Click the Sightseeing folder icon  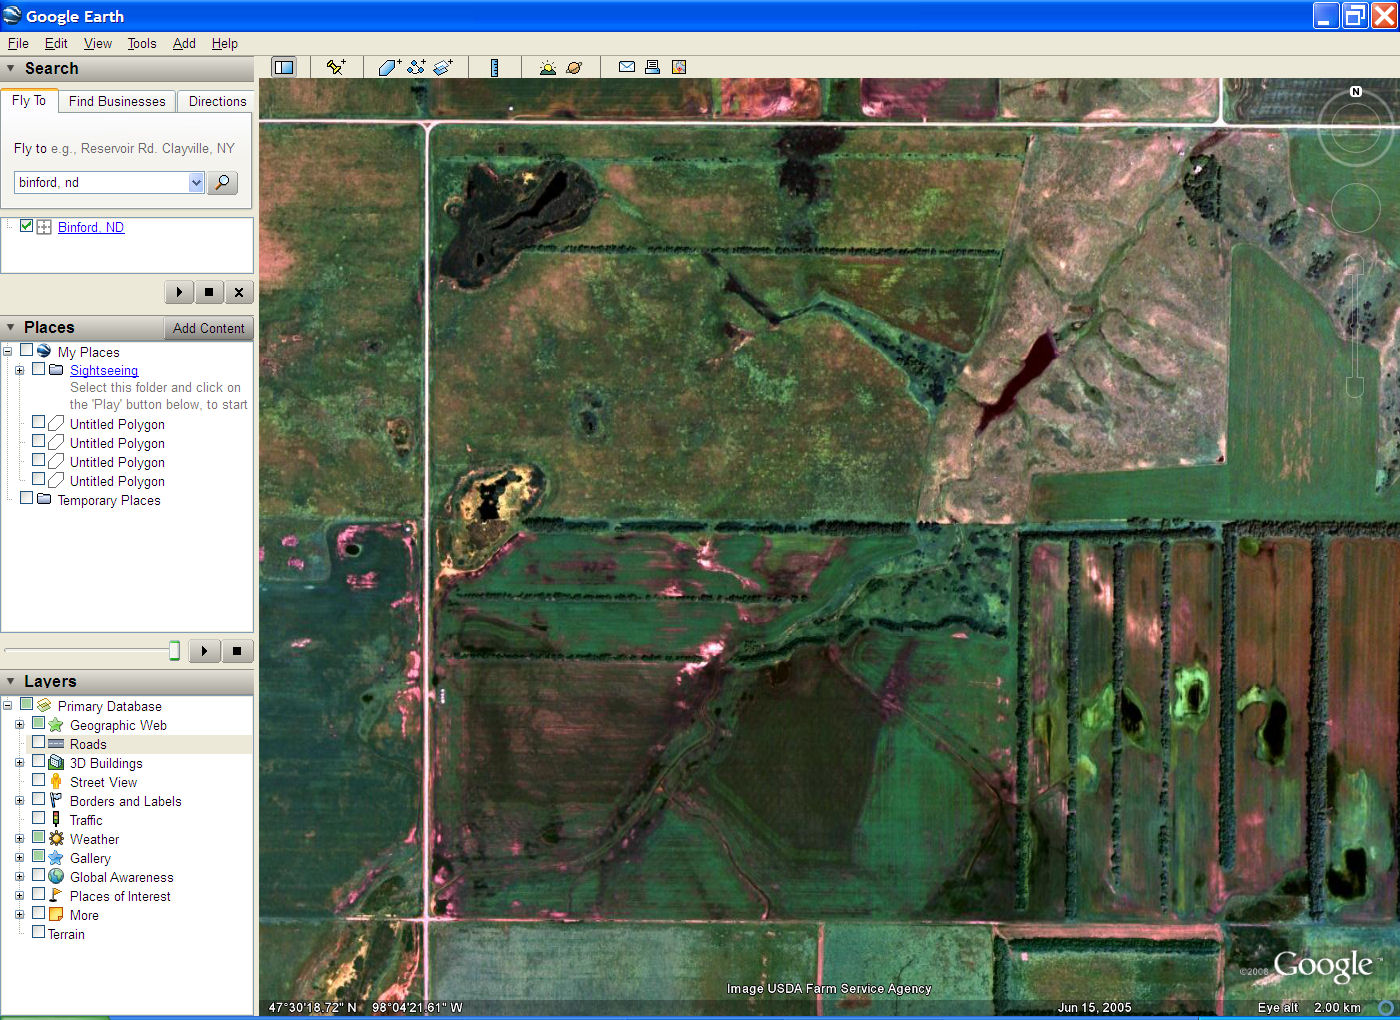56,370
